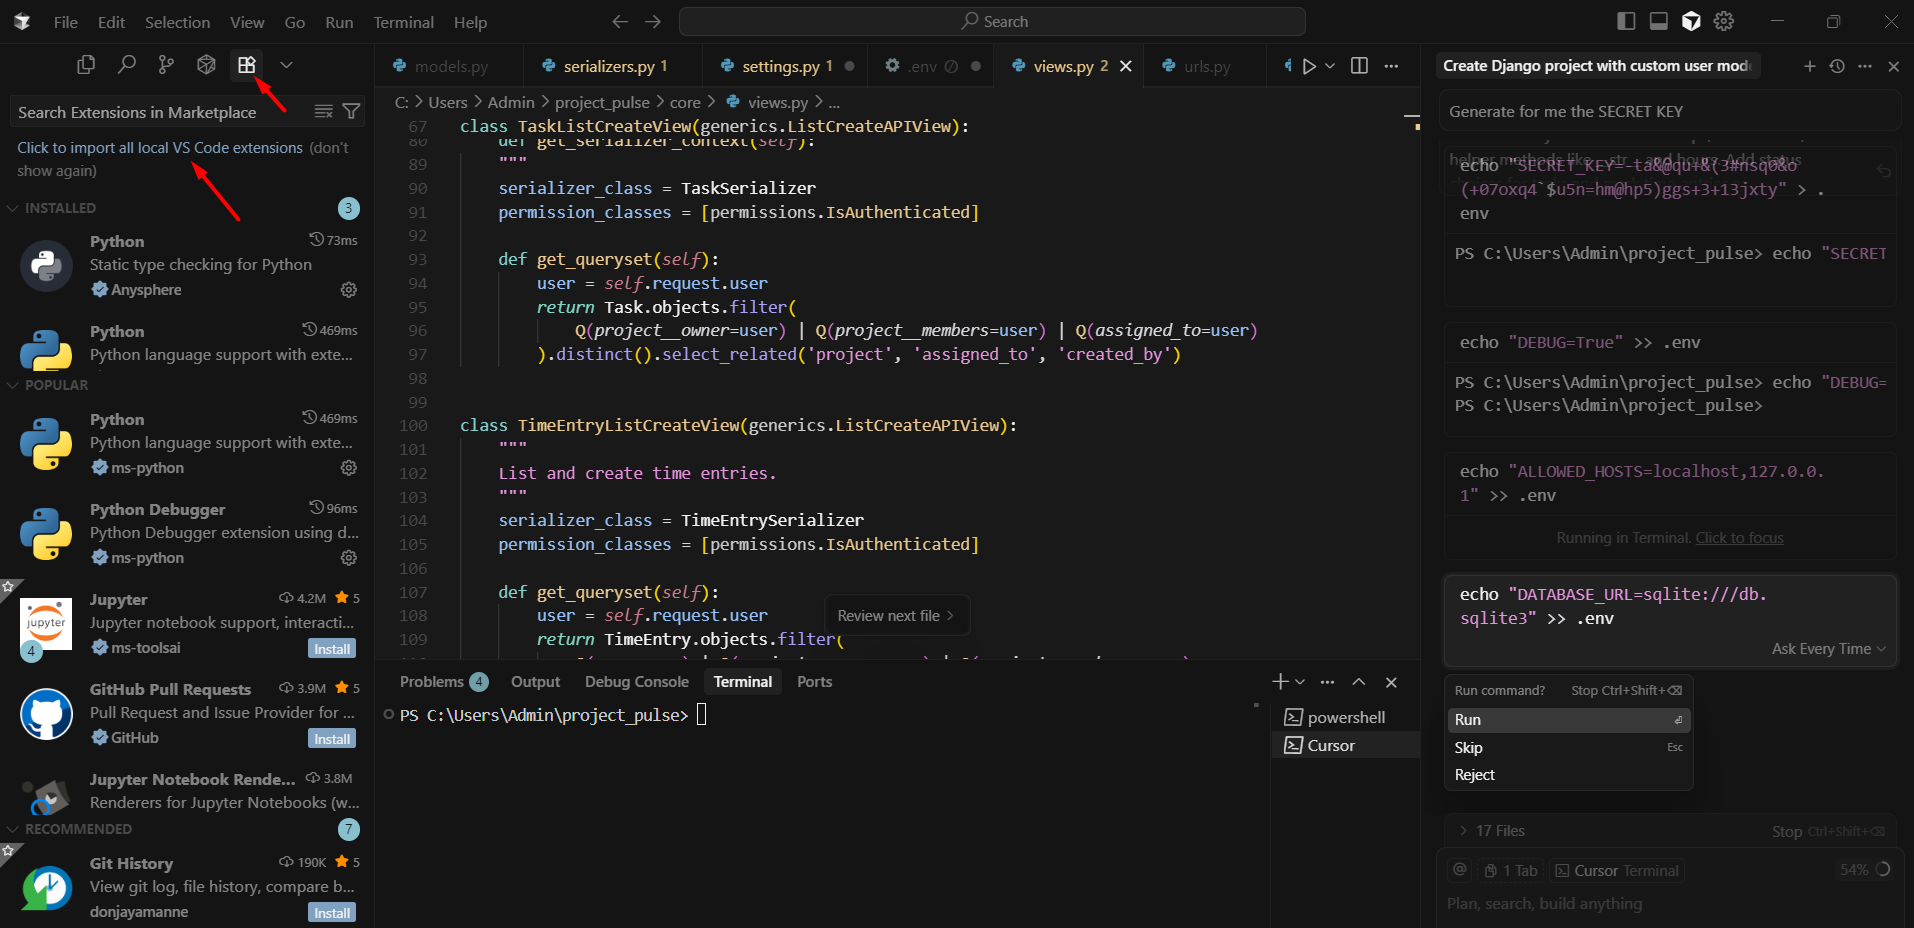Open the Explorer view in activity bar
The width and height of the screenshot is (1914, 928).
point(86,65)
